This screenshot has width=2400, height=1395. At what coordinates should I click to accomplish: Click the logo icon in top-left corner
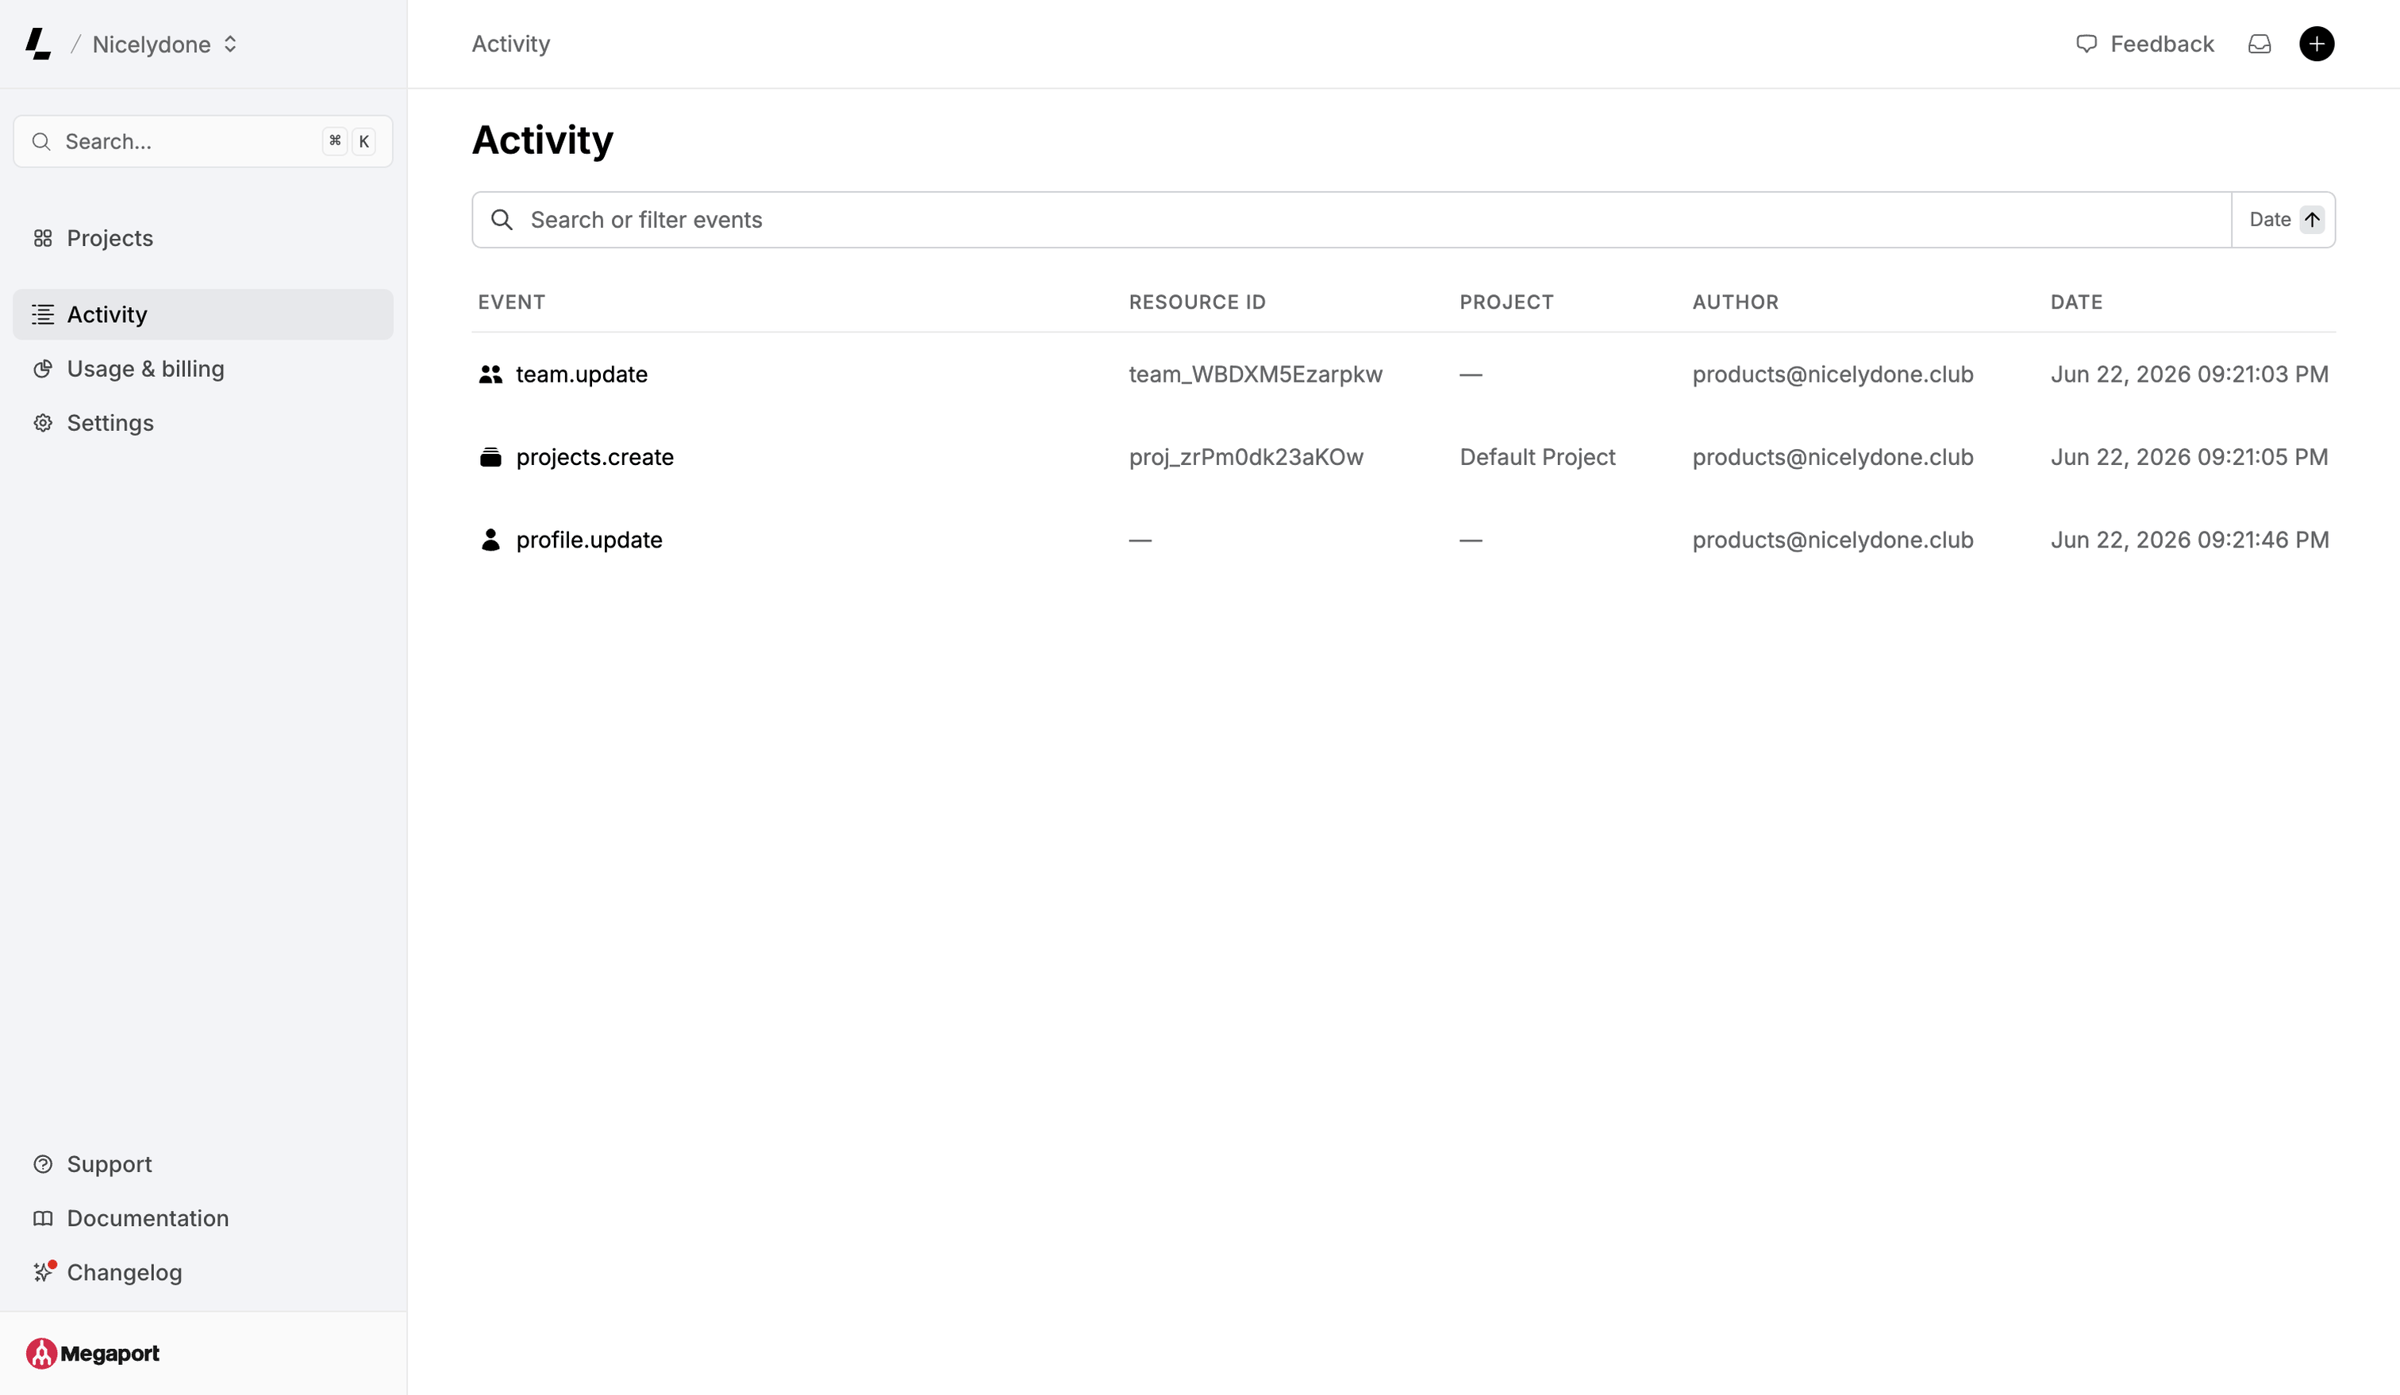coord(38,44)
